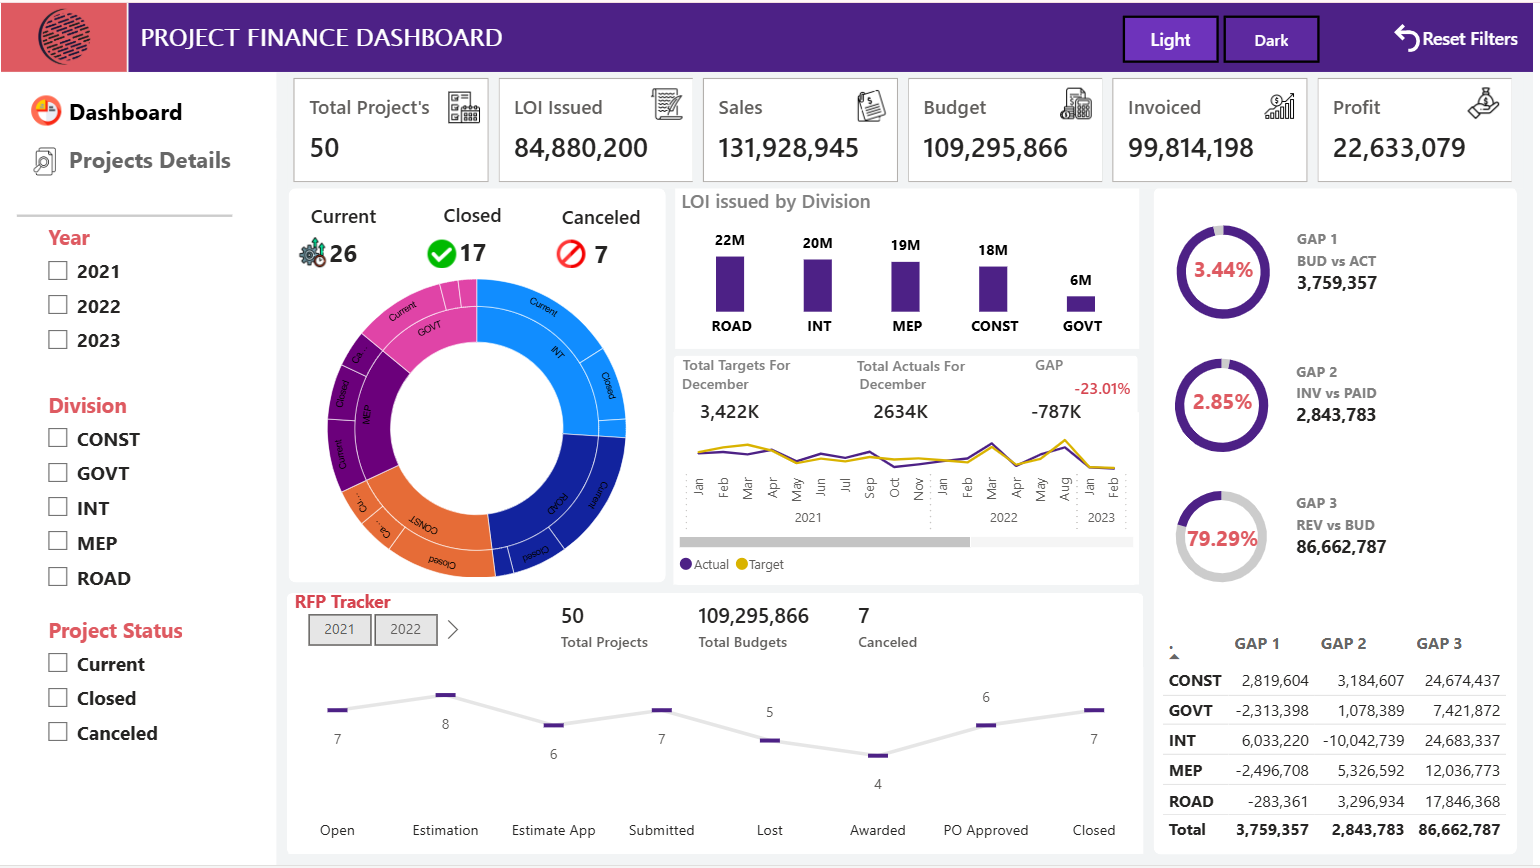The image size is (1540, 868).
Task: Click the calculator icon on Total Project's card
Action: [x=464, y=104]
